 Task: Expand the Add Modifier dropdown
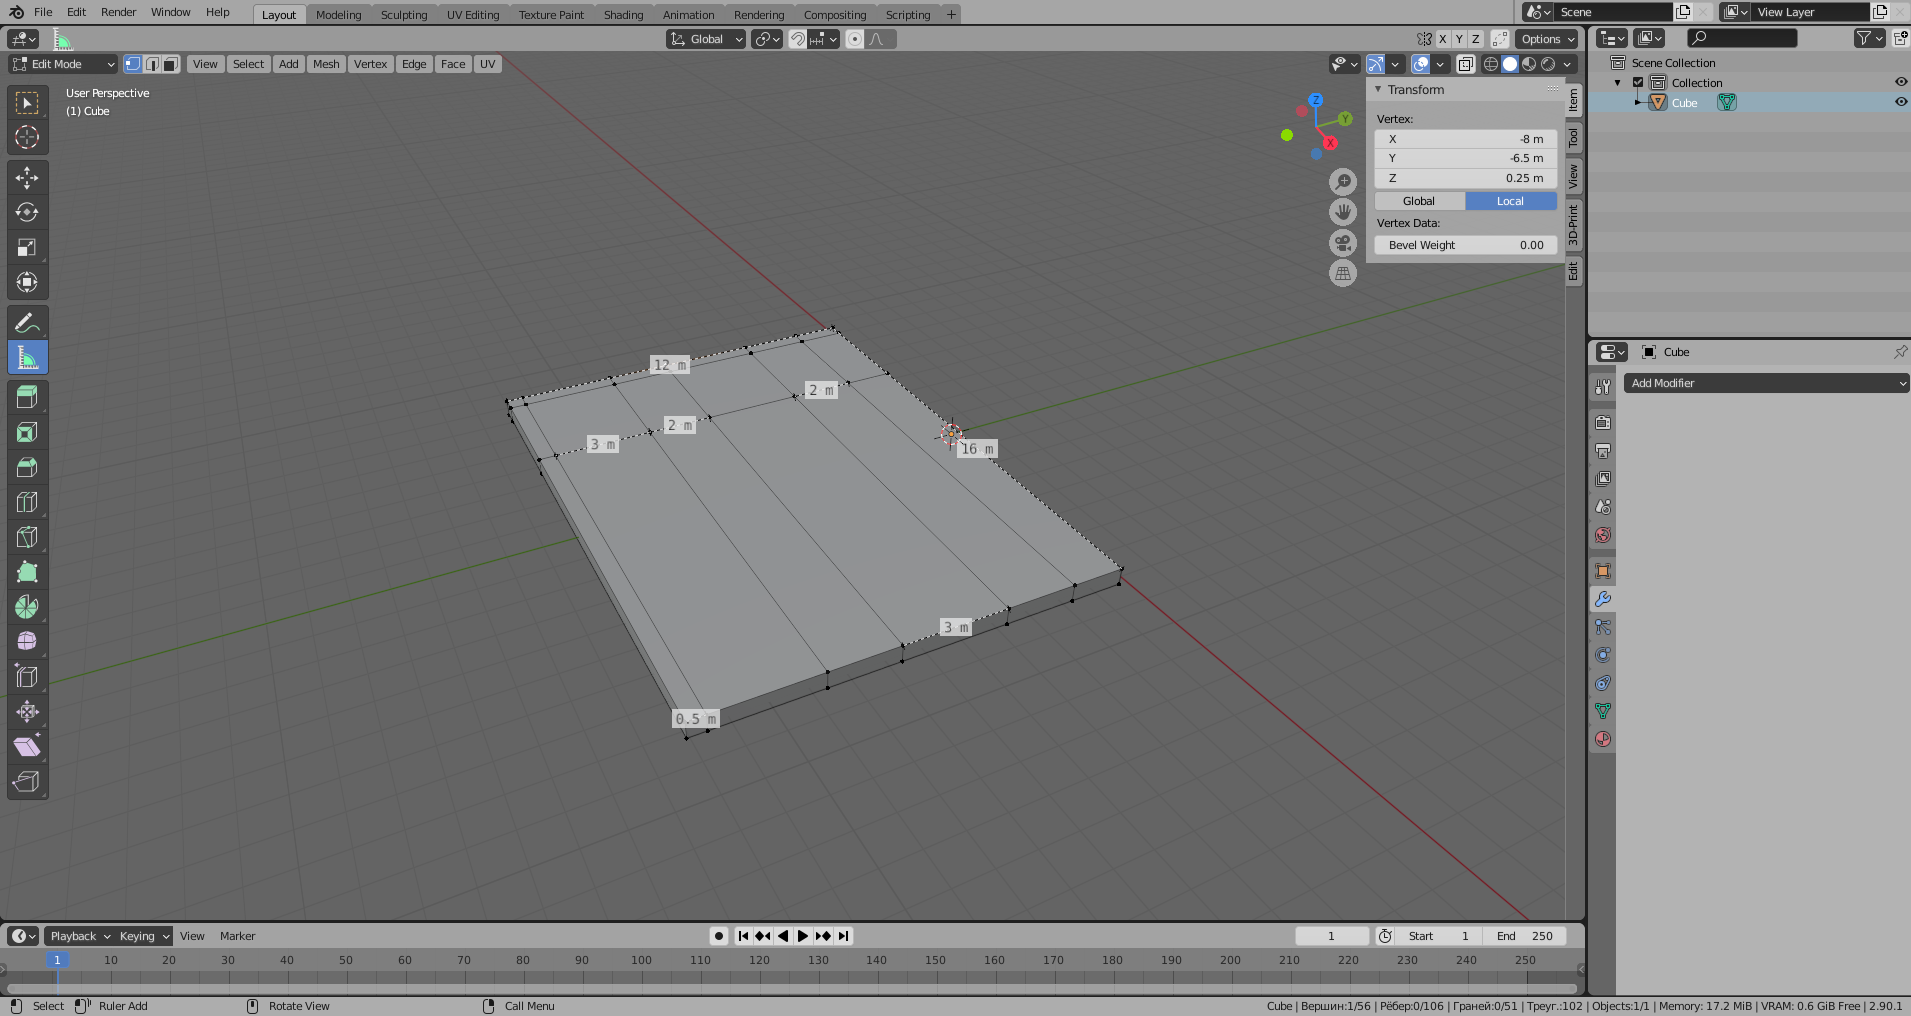[1765, 383]
